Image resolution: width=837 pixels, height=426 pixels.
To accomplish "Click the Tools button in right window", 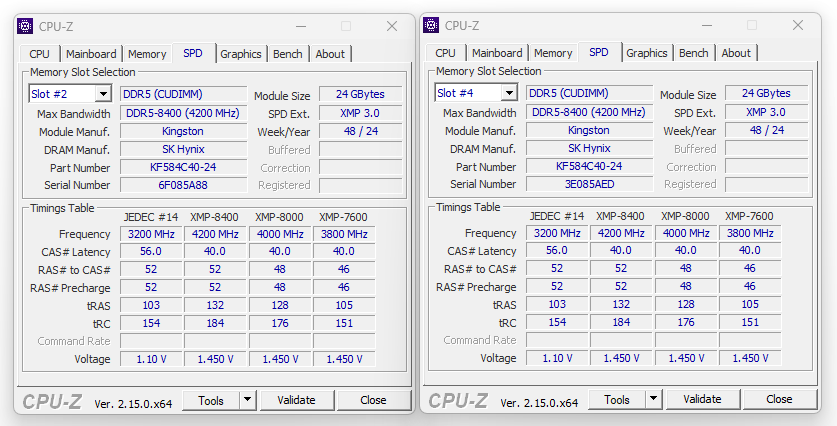I will click(617, 399).
